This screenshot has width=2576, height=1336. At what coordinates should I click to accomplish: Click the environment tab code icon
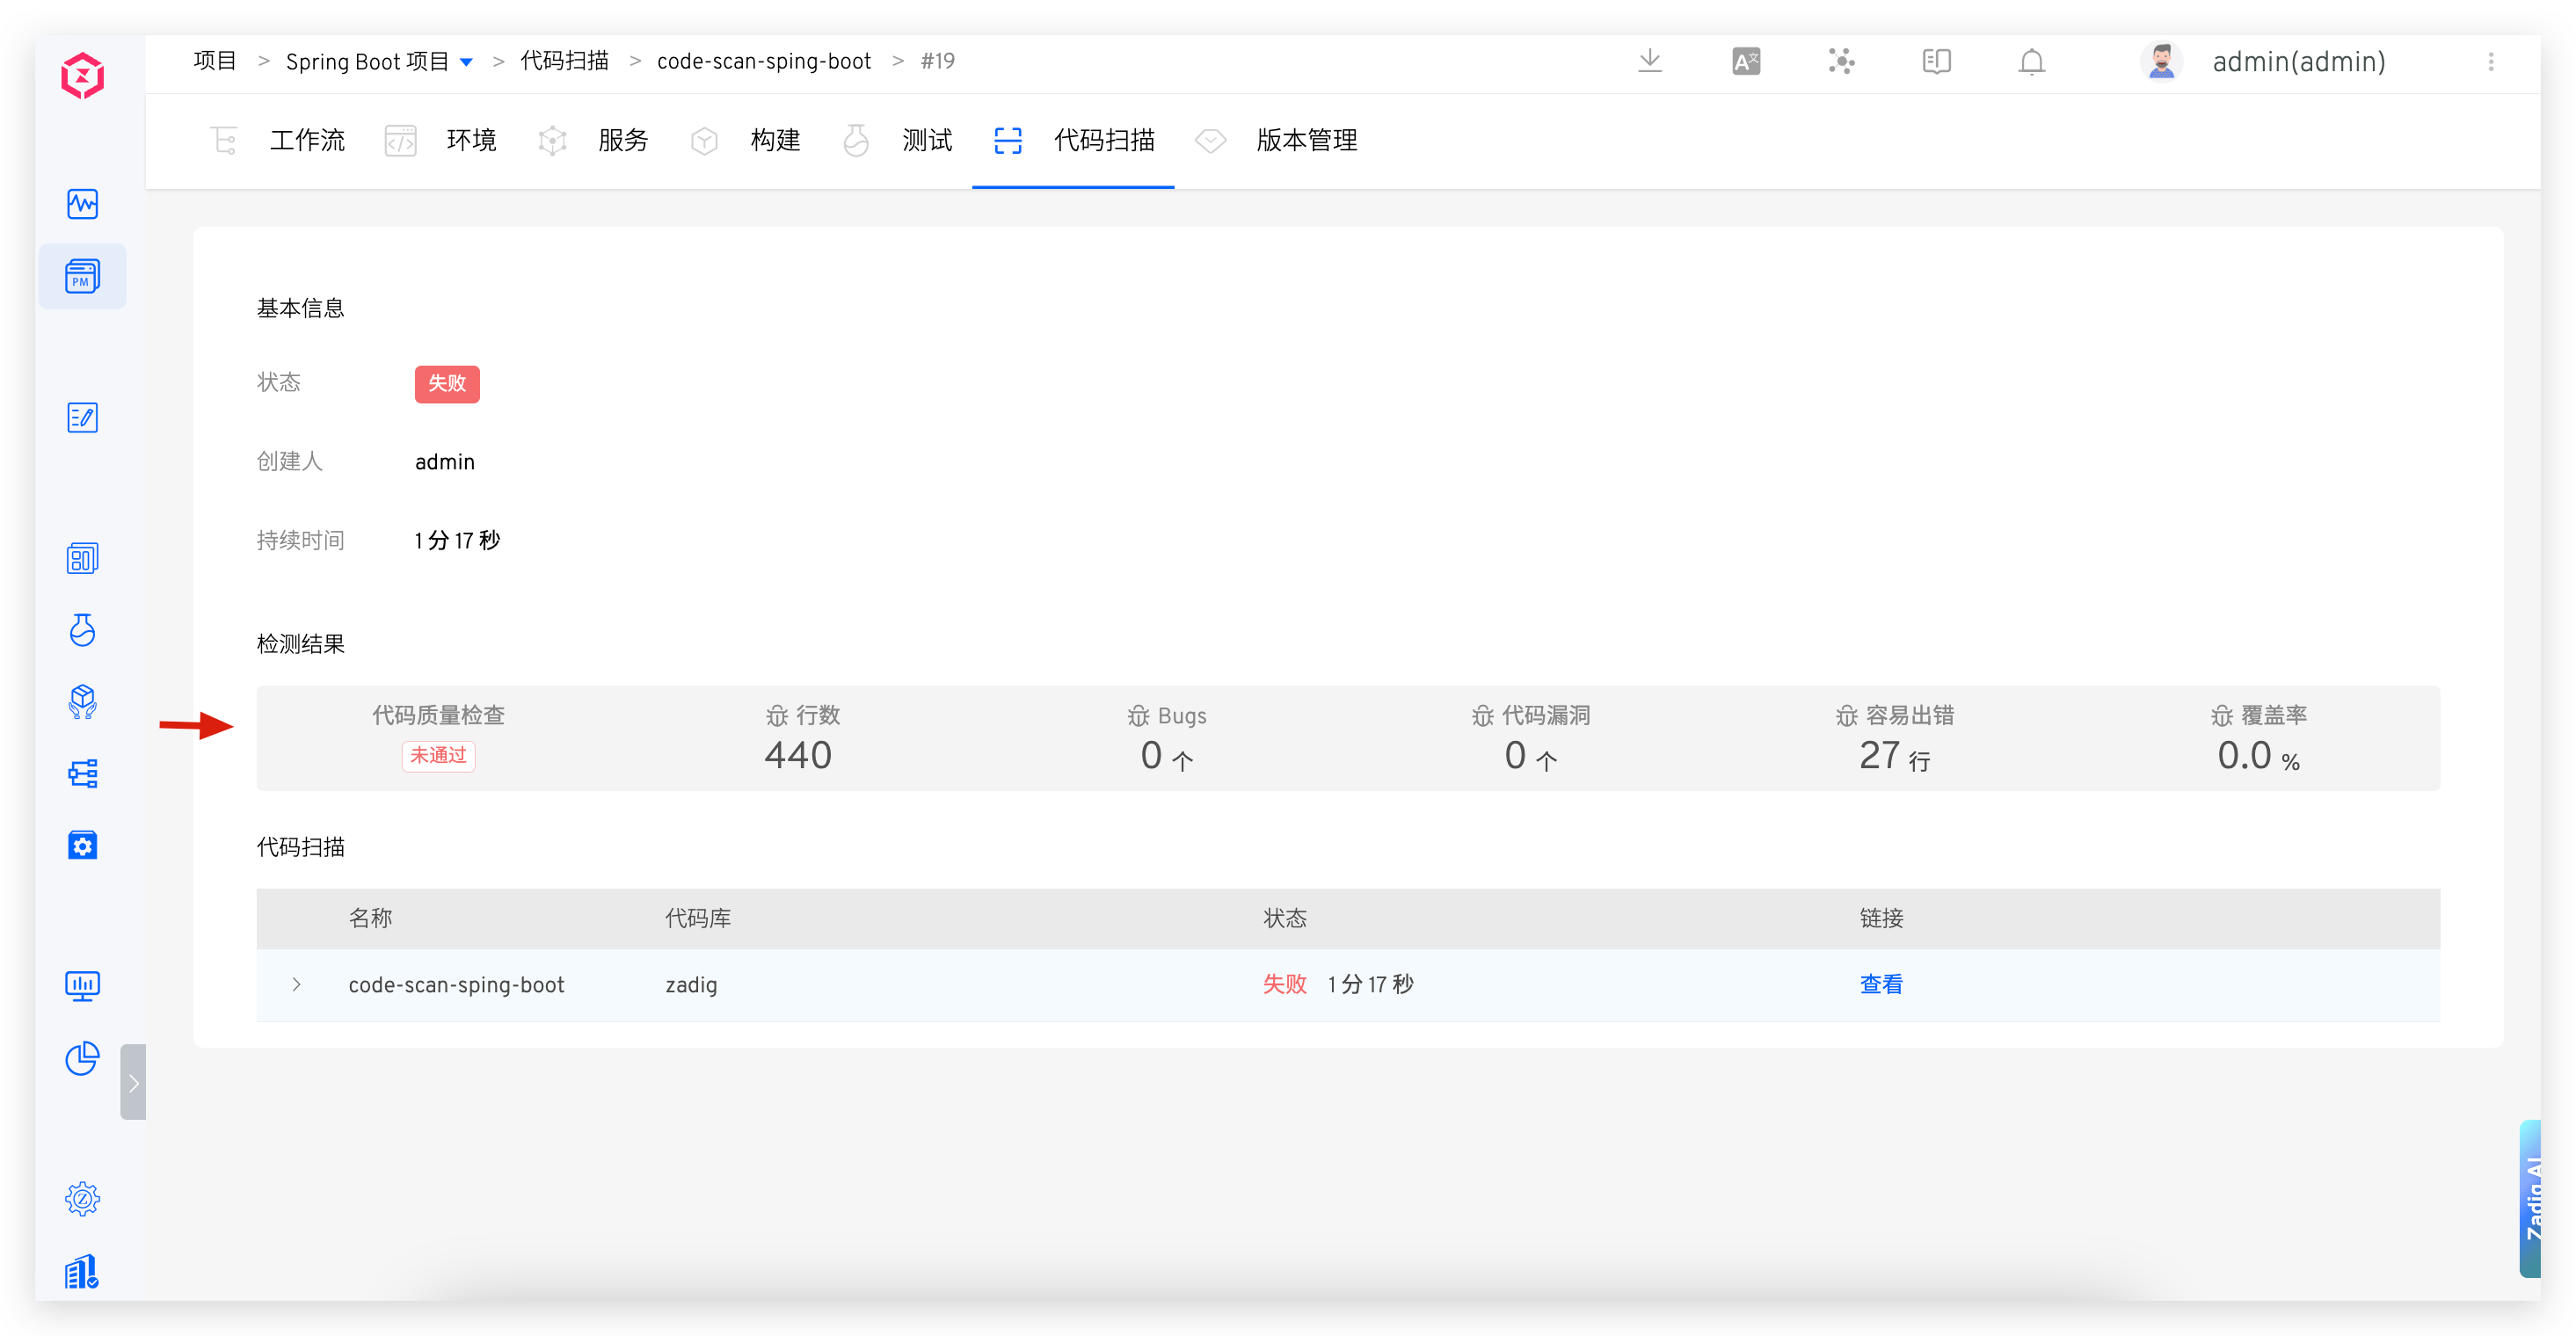(400, 140)
